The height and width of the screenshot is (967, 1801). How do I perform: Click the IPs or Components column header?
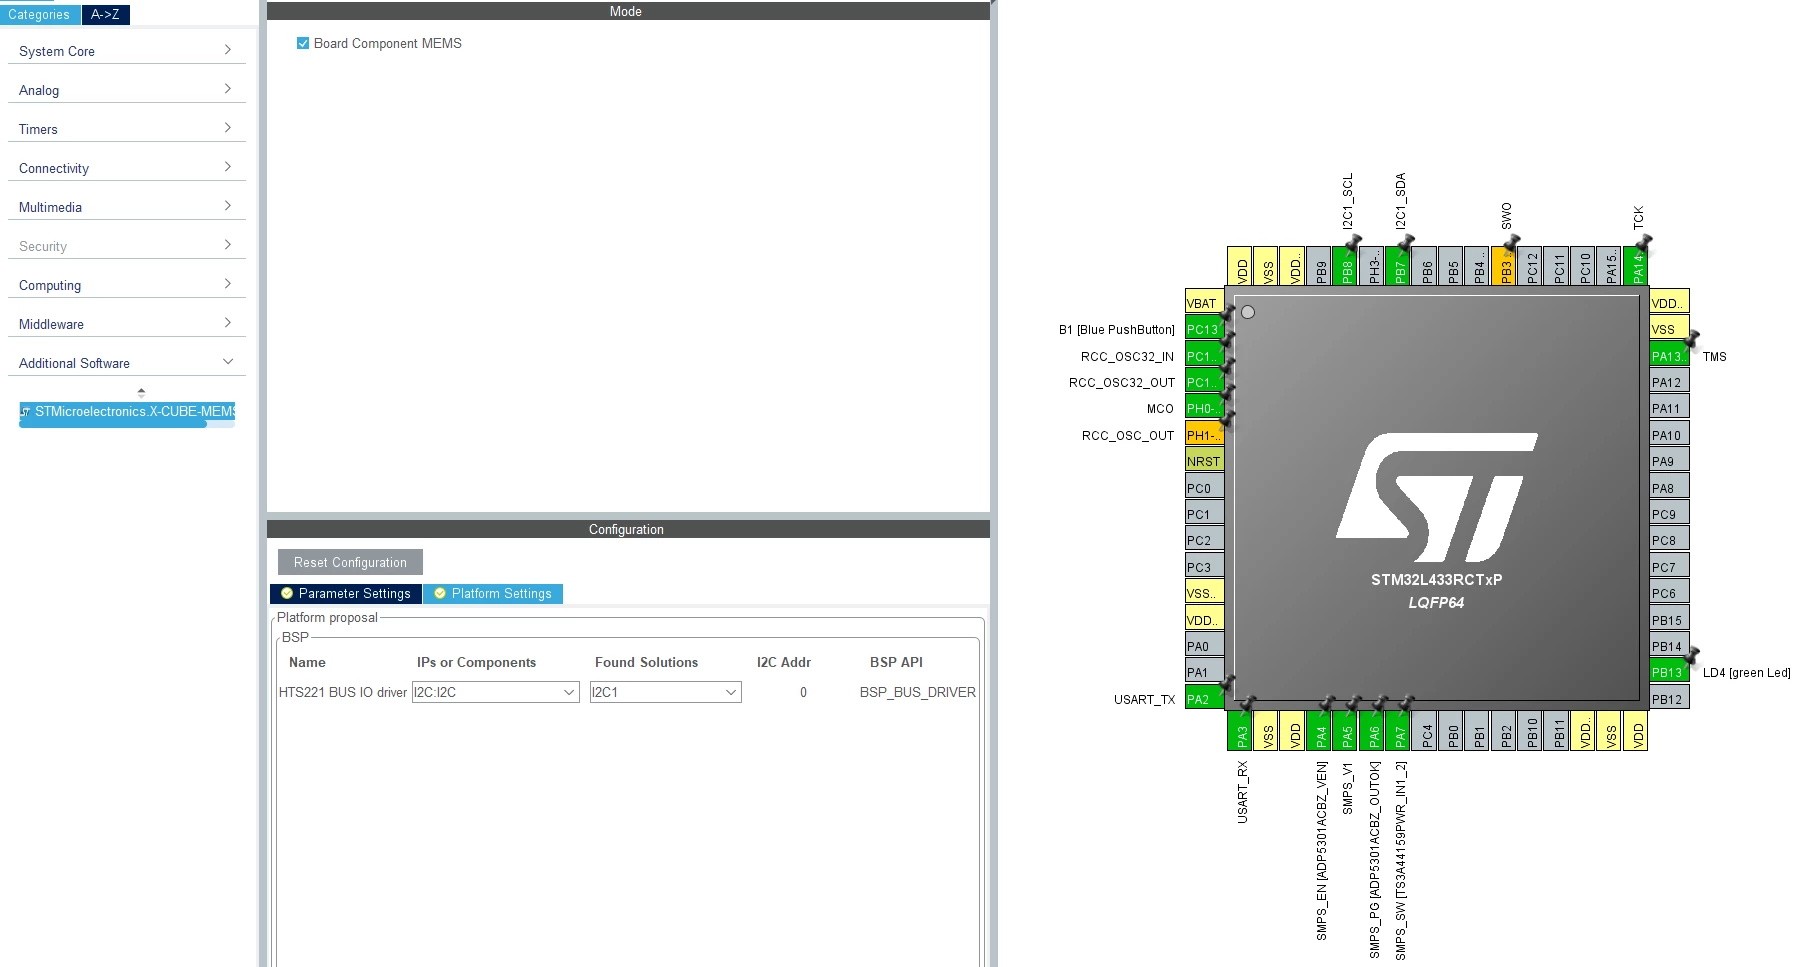coord(476,662)
